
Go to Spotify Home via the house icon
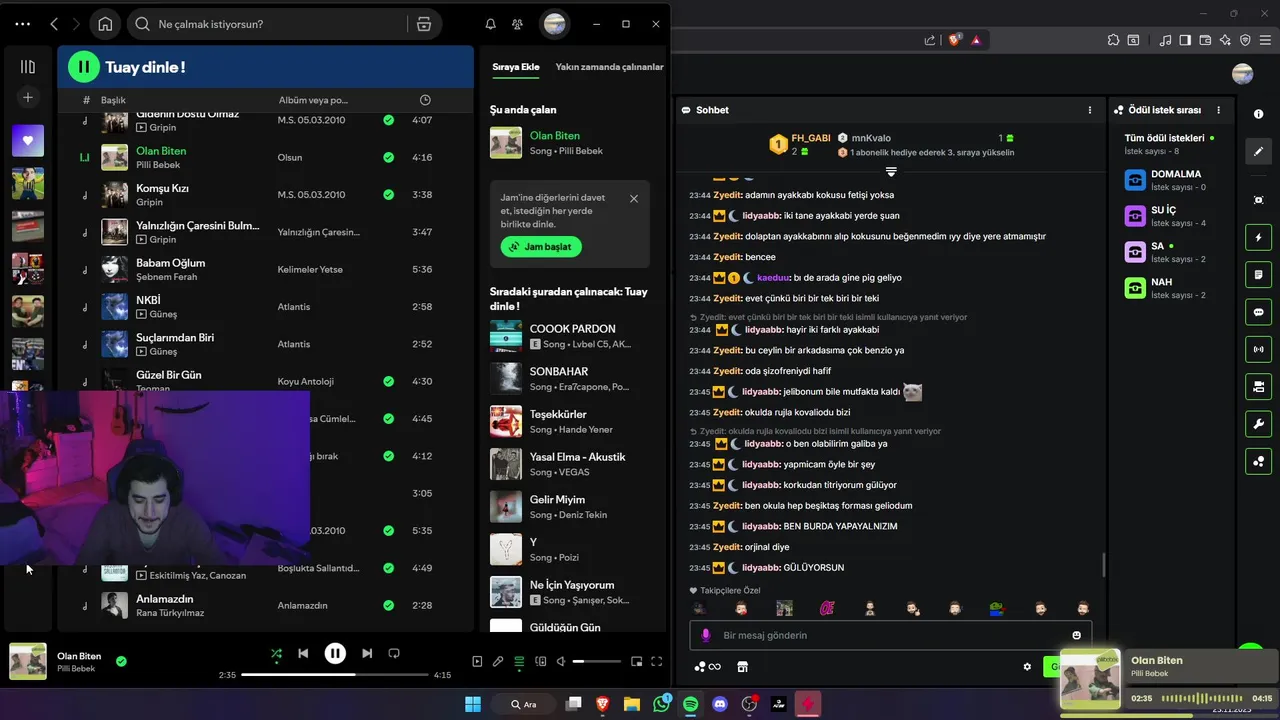pos(105,24)
